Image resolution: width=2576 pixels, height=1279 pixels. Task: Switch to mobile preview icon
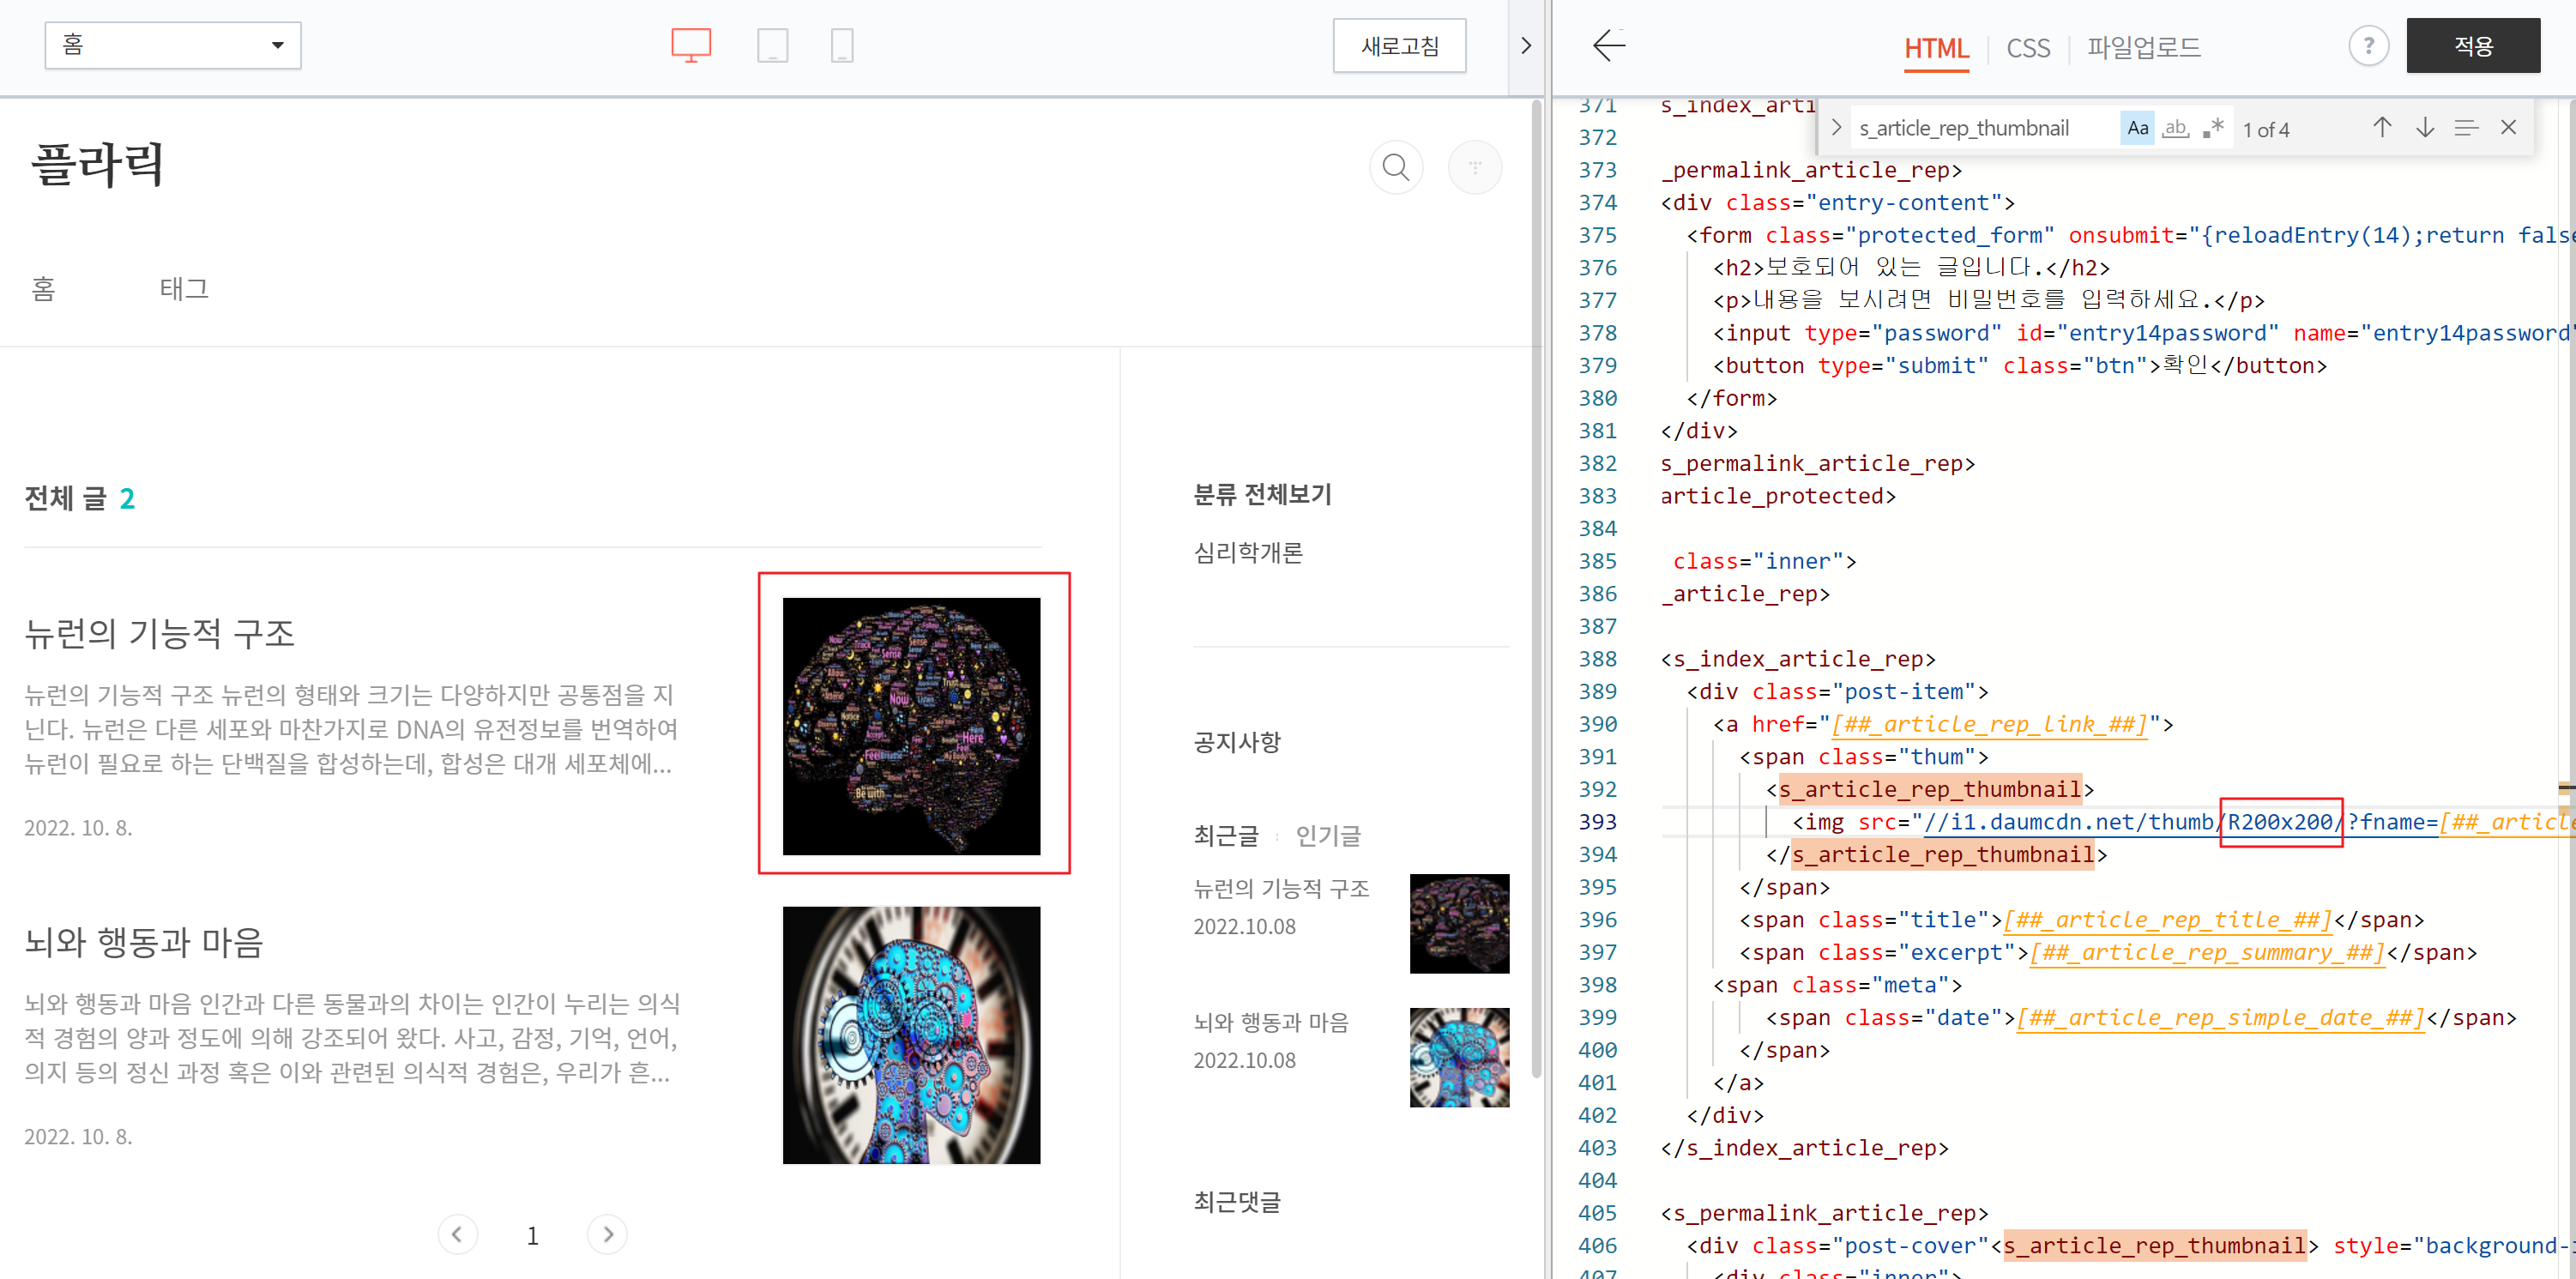tap(842, 45)
